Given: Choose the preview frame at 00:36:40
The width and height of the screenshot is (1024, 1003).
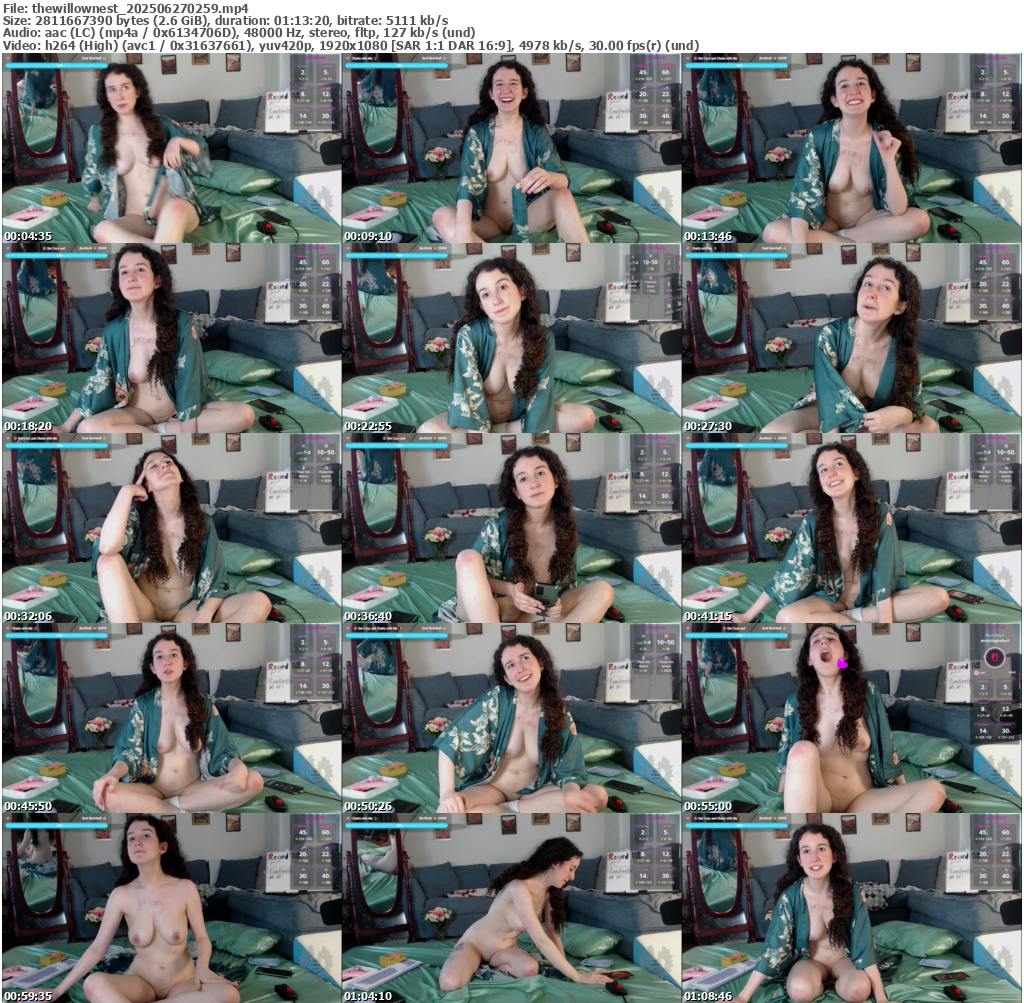Looking at the screenshot, I should click(x=511, y=528).
